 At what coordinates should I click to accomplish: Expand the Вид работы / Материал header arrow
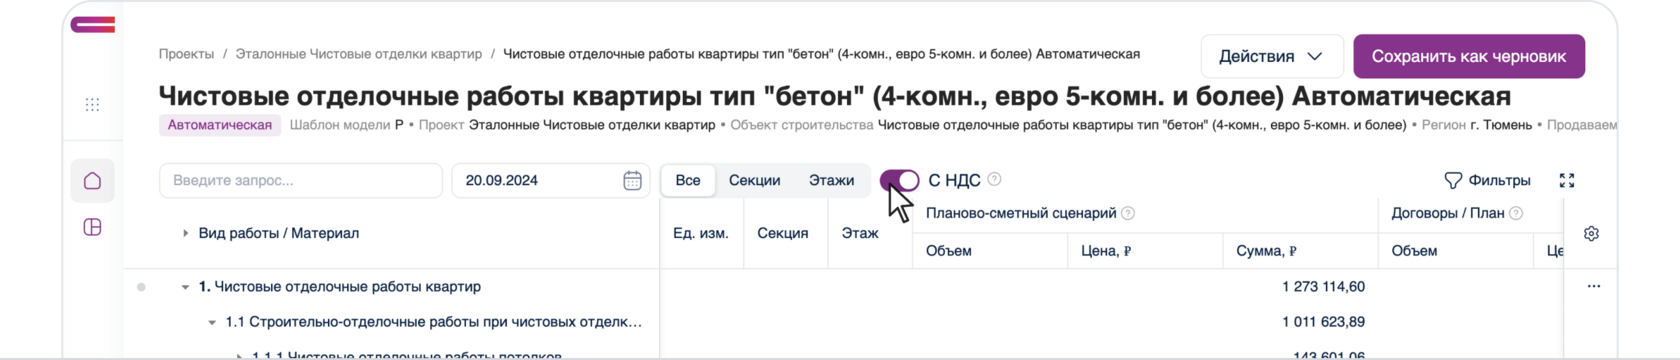pos(185,233)
